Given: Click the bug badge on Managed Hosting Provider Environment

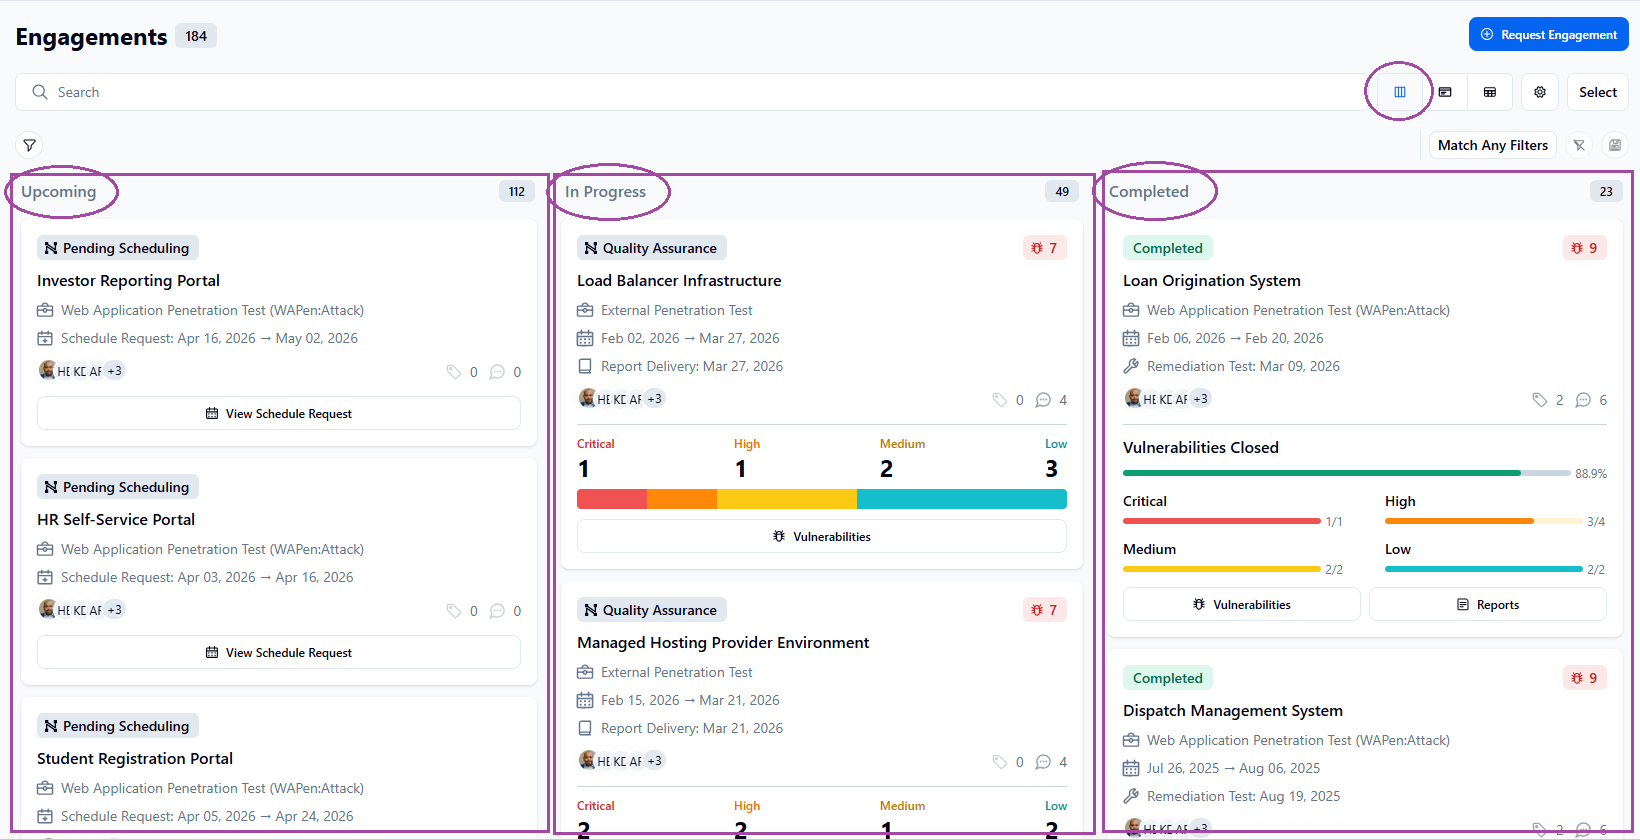Looking at the screenshot, I should [1044, 610].
